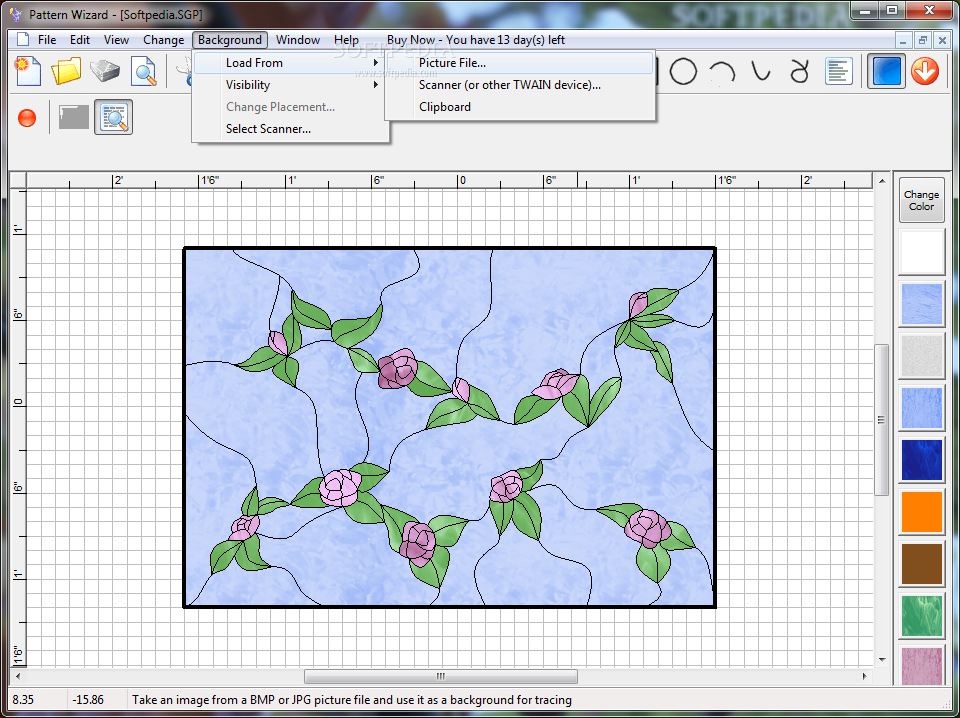Minimize the inner document window
This screenshot has height=718, width=960.
pyautogui.click(x=903, y=40)
